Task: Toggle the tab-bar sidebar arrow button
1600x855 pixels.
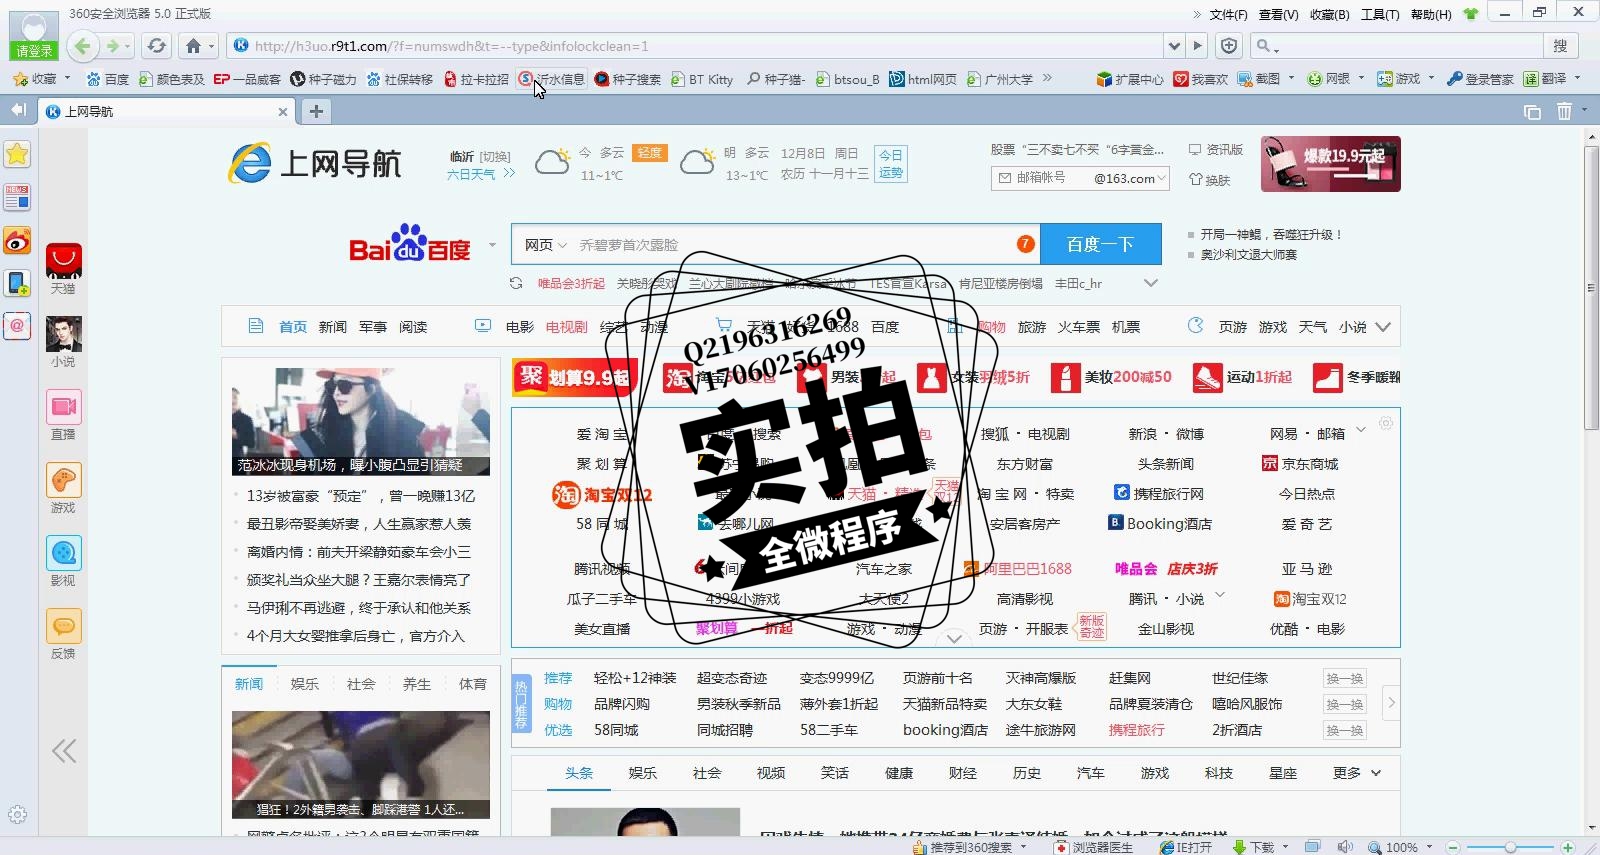Action: pos(19,110)
